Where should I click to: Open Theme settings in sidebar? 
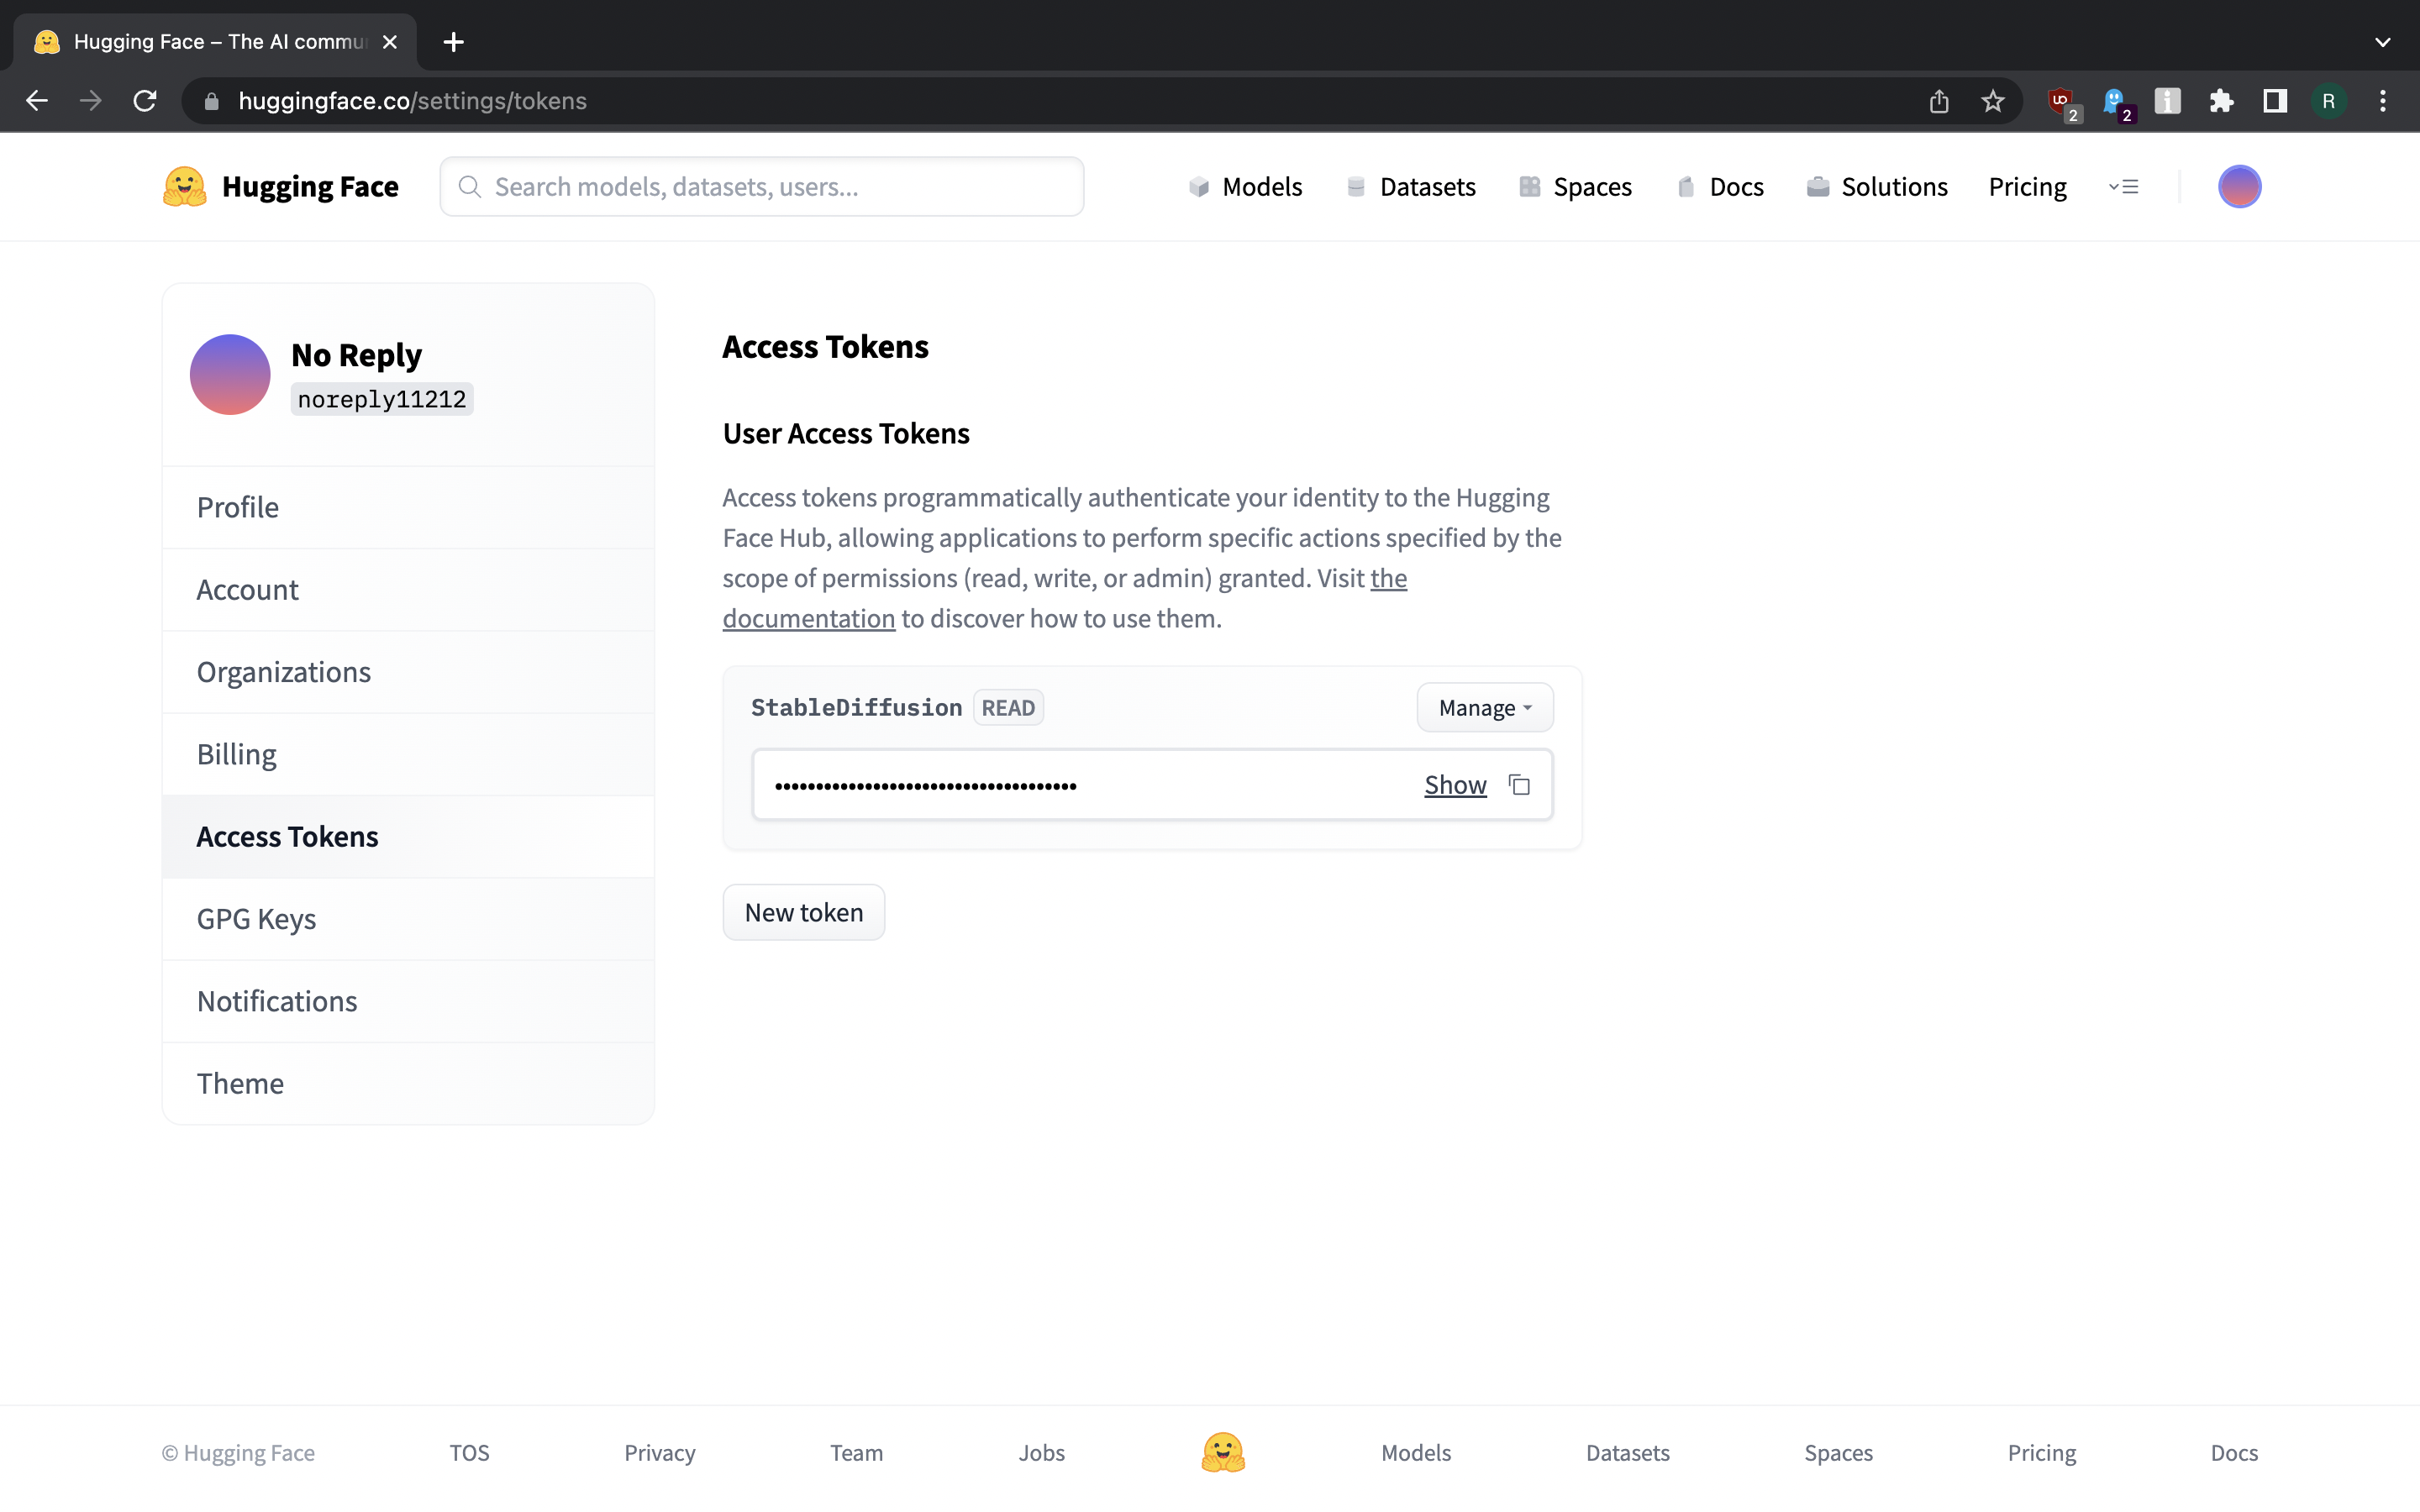pos(408,1084)
